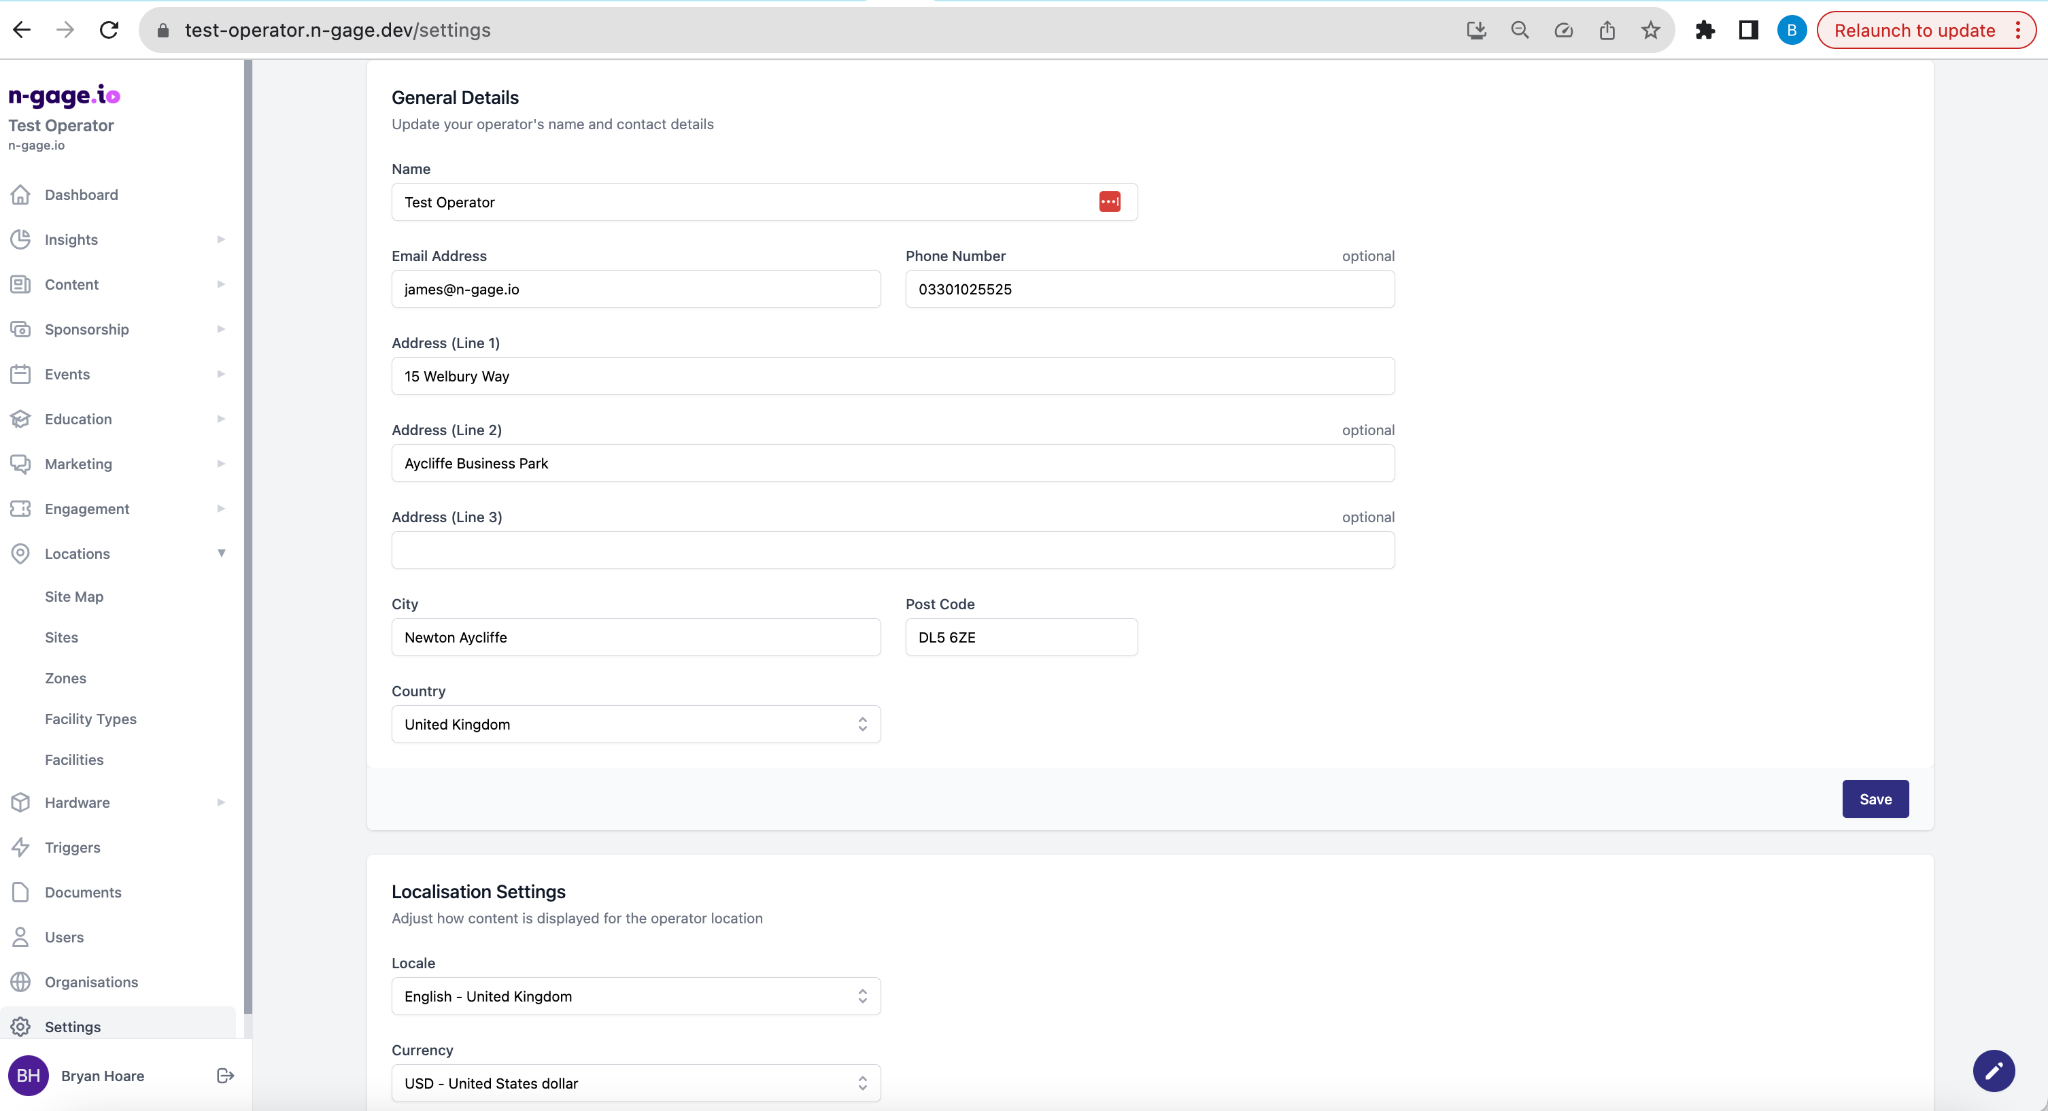Save the General Details form

point(1875,799)
